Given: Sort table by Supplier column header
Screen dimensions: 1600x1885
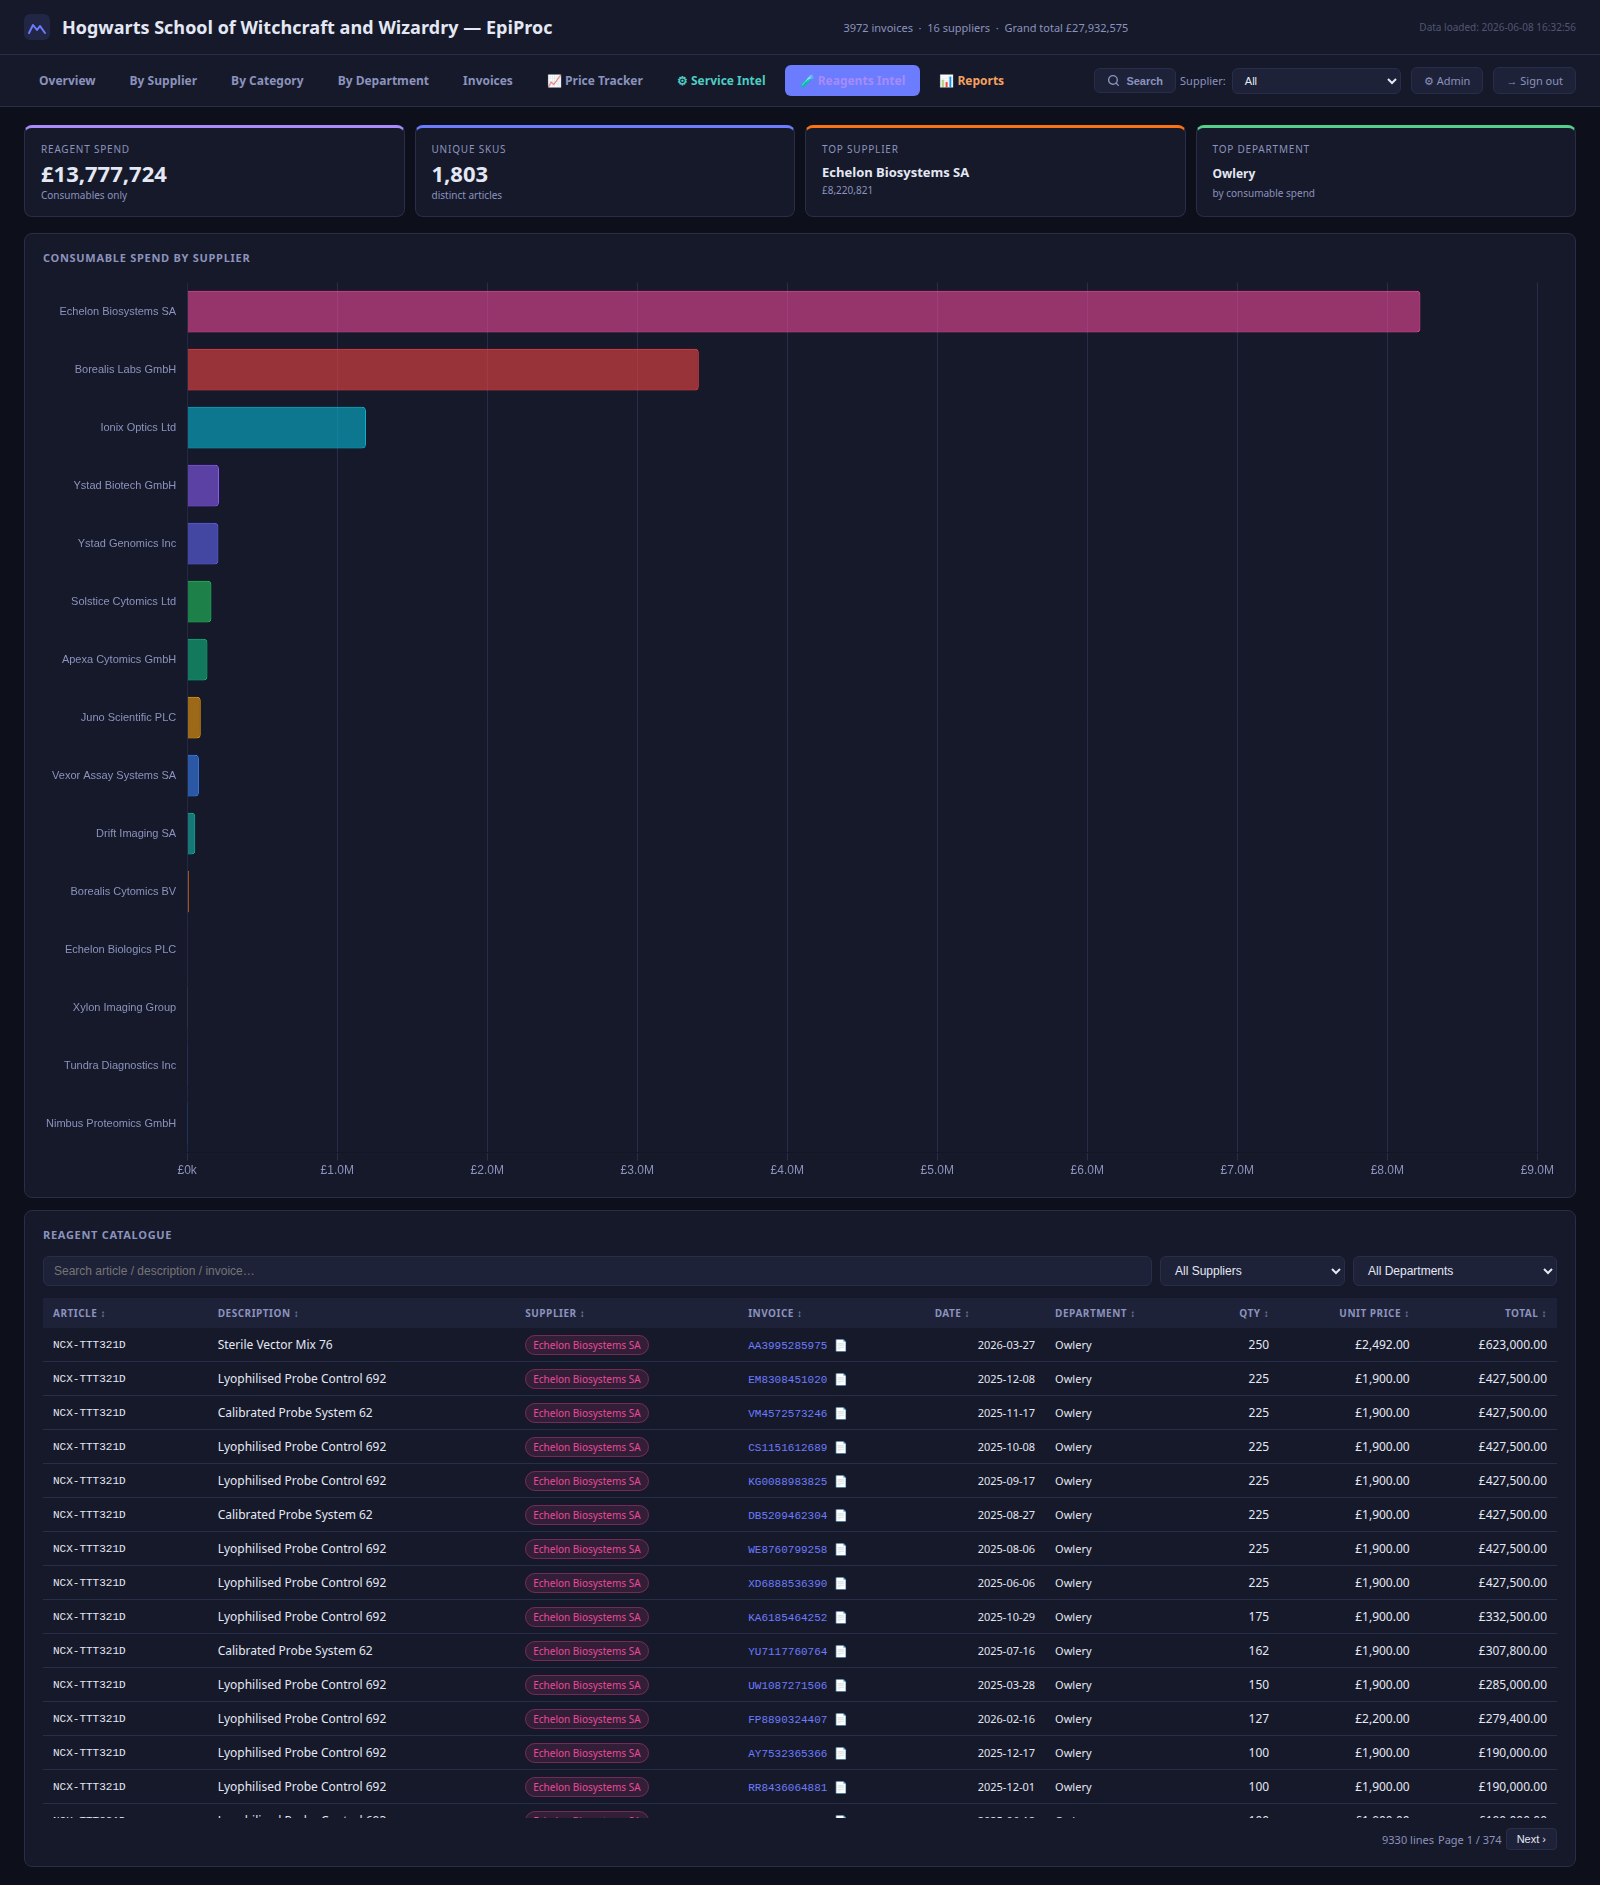Looking at the screenshot, I should 554,1313.
